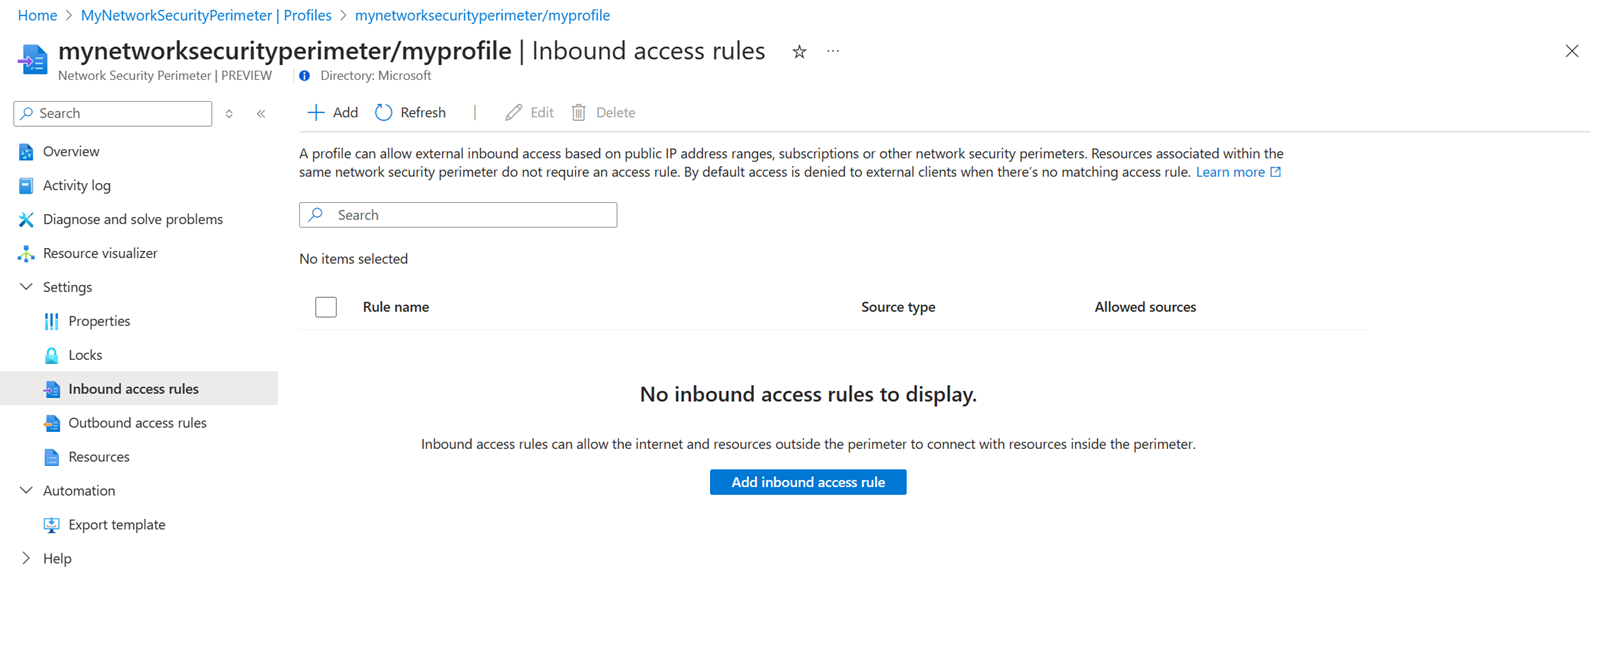Open Export template page
Image resolution: width=1604 pixels, height=656 pixels.
point(116,525)
